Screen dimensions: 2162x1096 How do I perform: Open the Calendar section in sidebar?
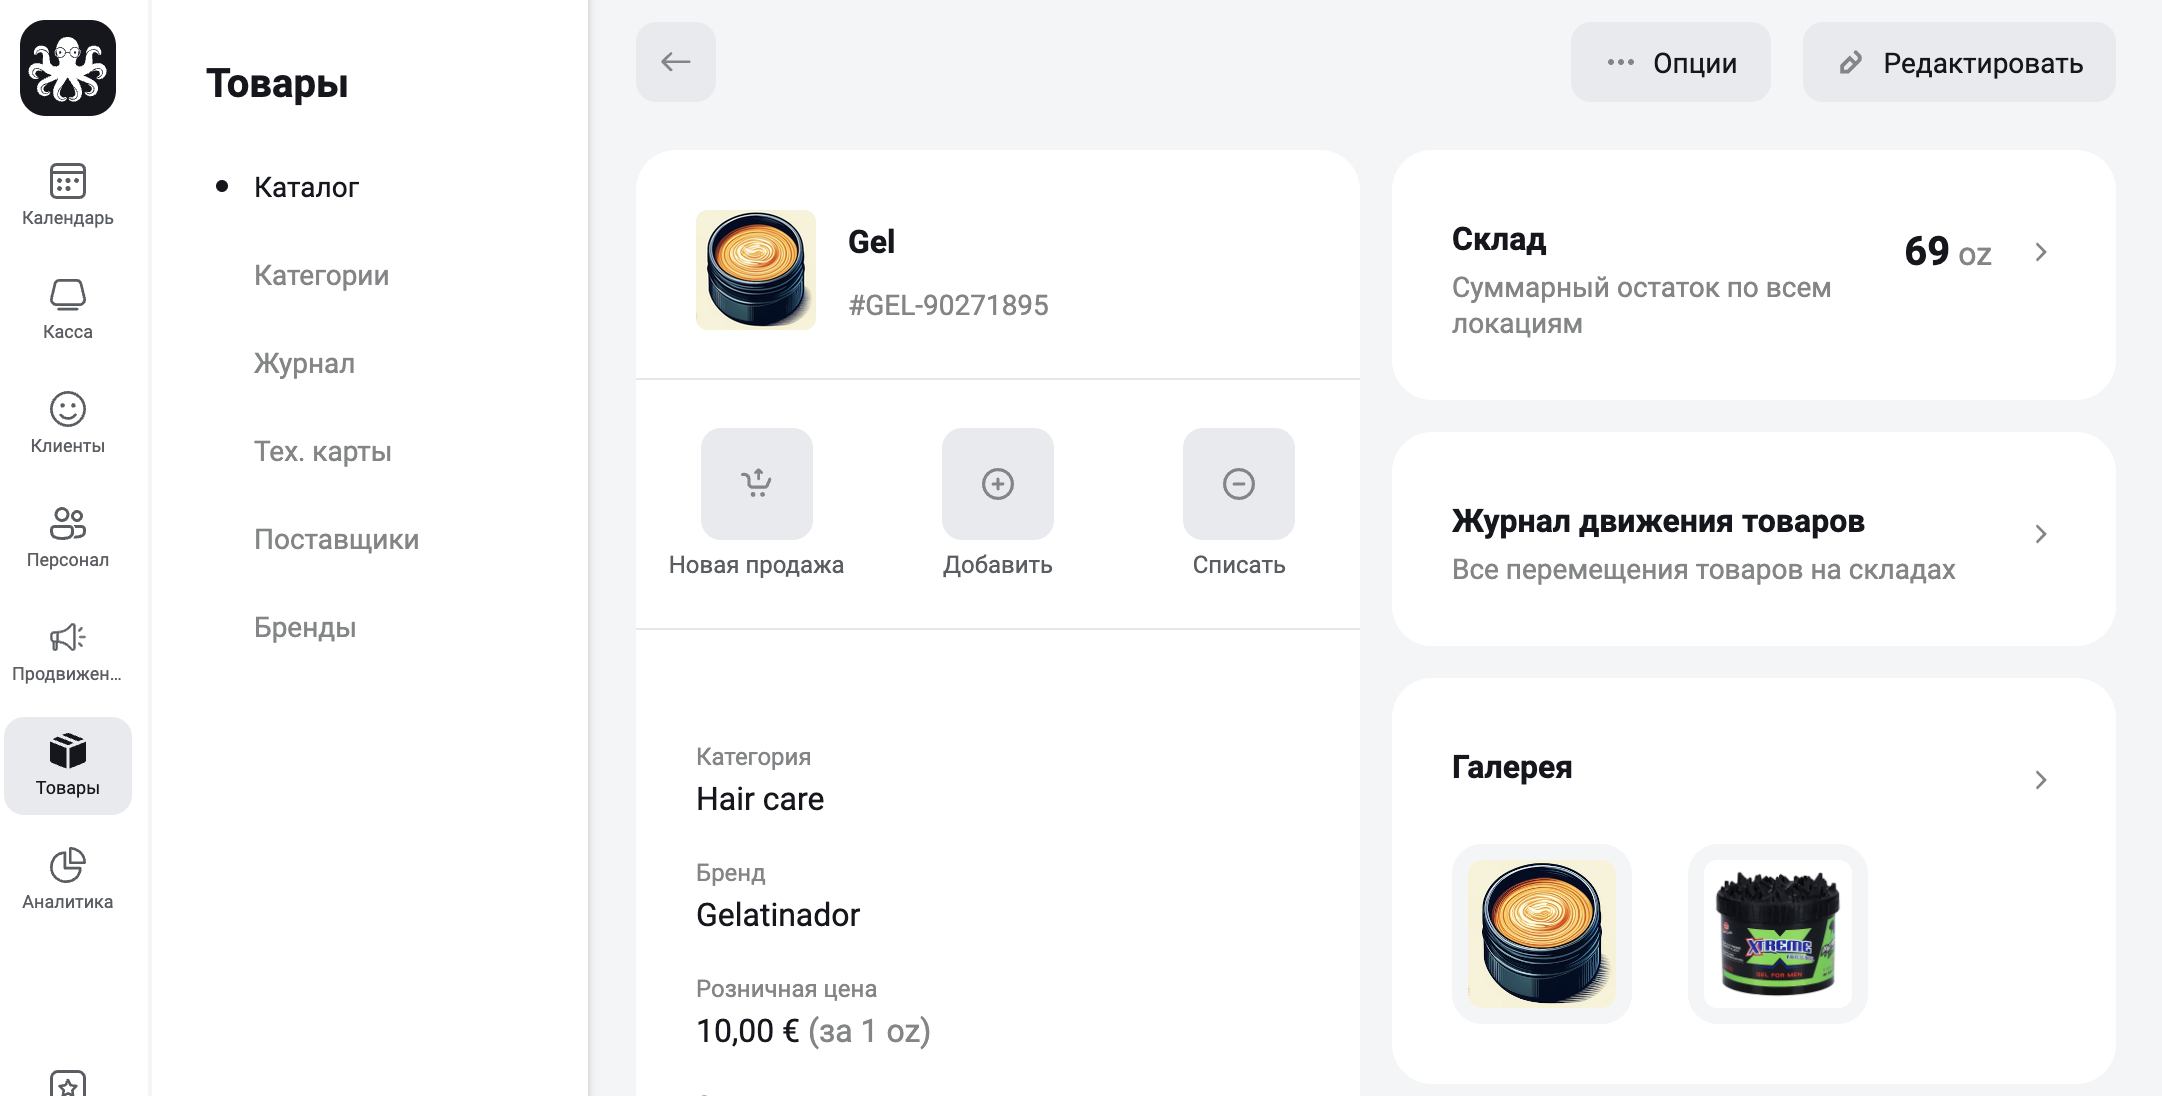68,195
